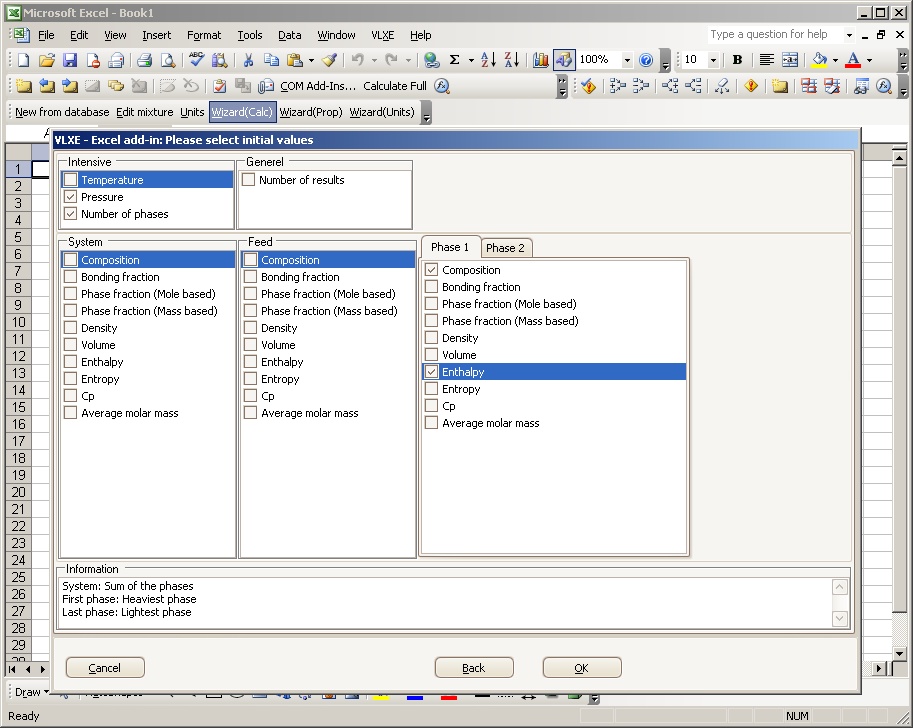913x728 pixels.
Task: Uncheck Number of phases
Action: (70, 213)
